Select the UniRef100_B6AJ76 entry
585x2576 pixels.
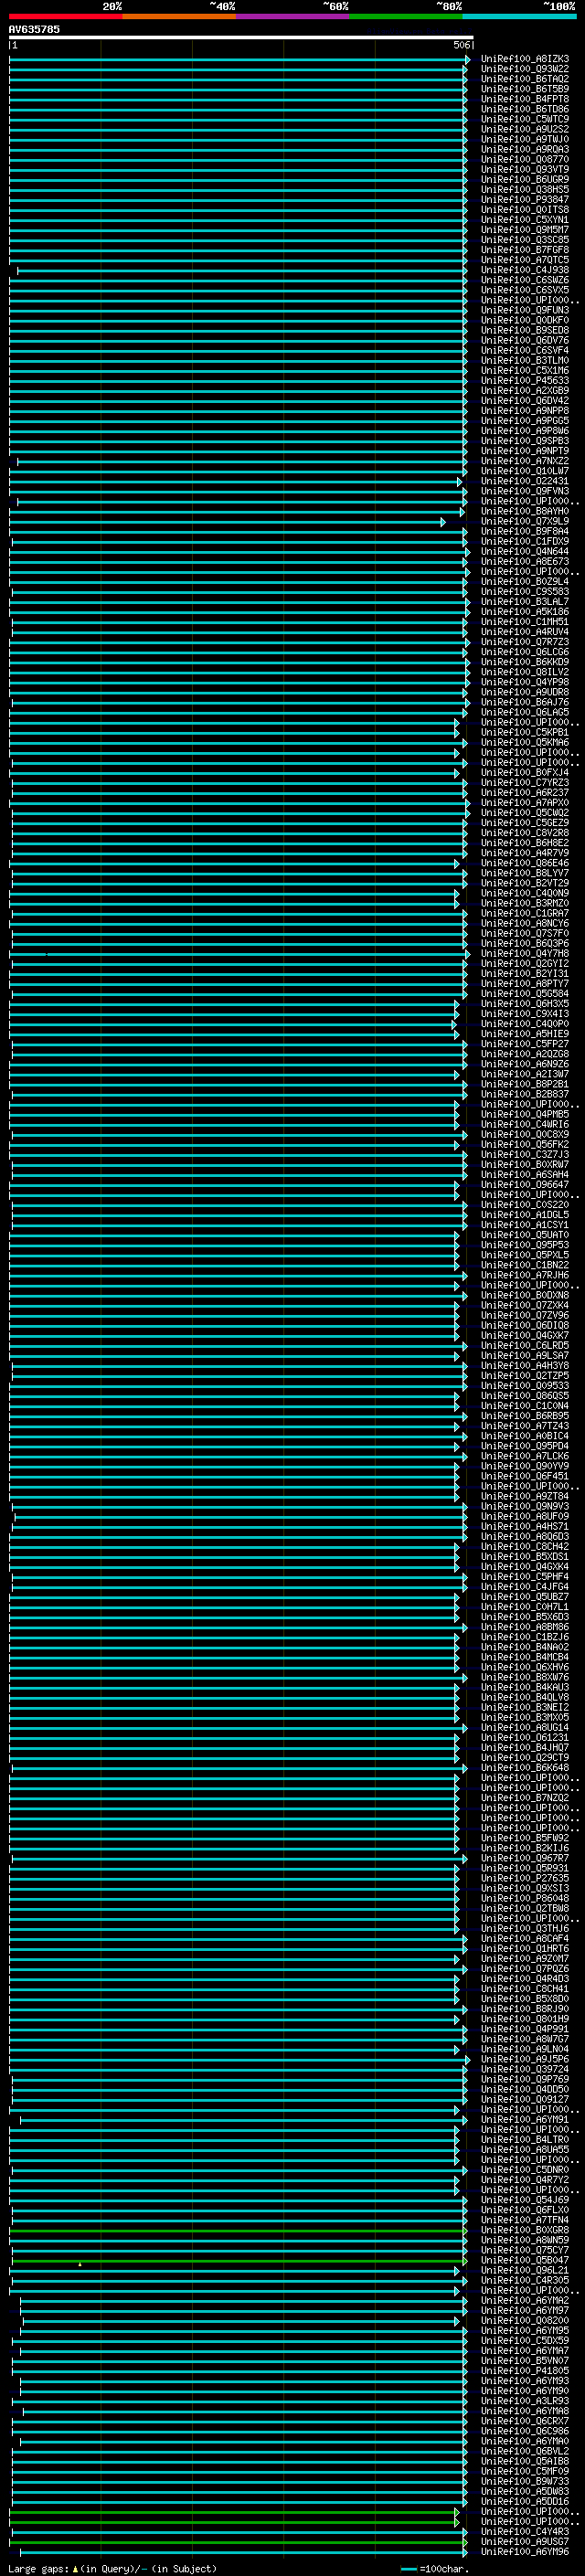(525, 703)
